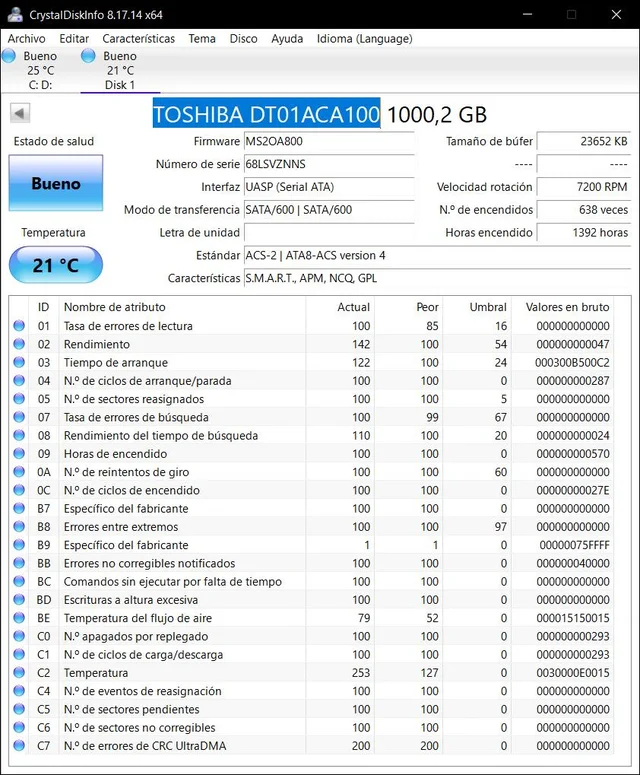Click status icon for Tasa de errores de búsqueda

pyautogui.click(x=19, y=417)
